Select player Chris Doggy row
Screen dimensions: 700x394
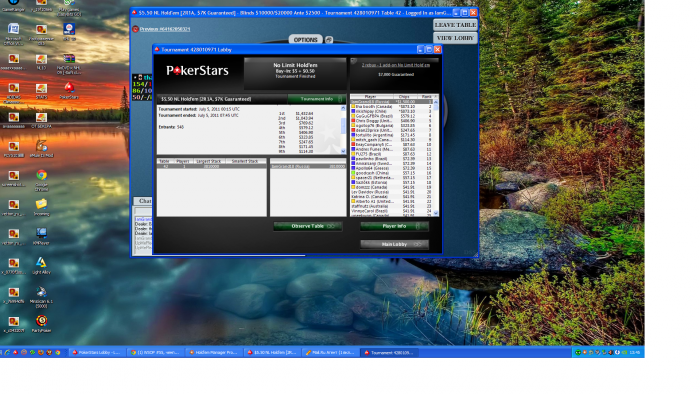click(392, 120)
